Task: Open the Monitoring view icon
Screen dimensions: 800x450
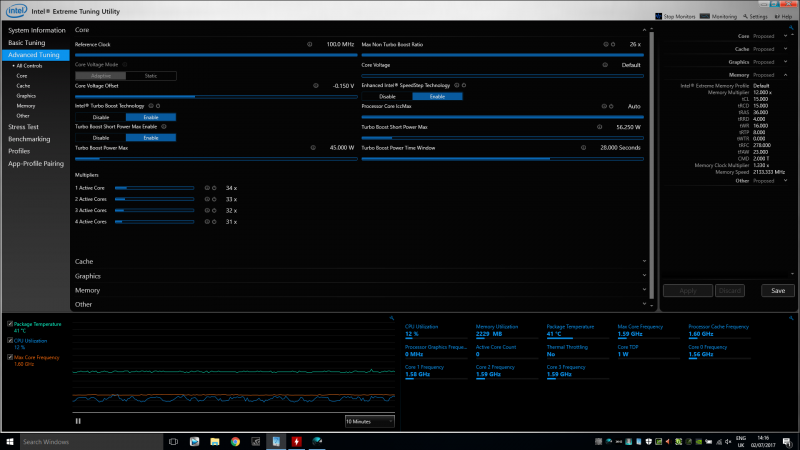Action: 705,16
